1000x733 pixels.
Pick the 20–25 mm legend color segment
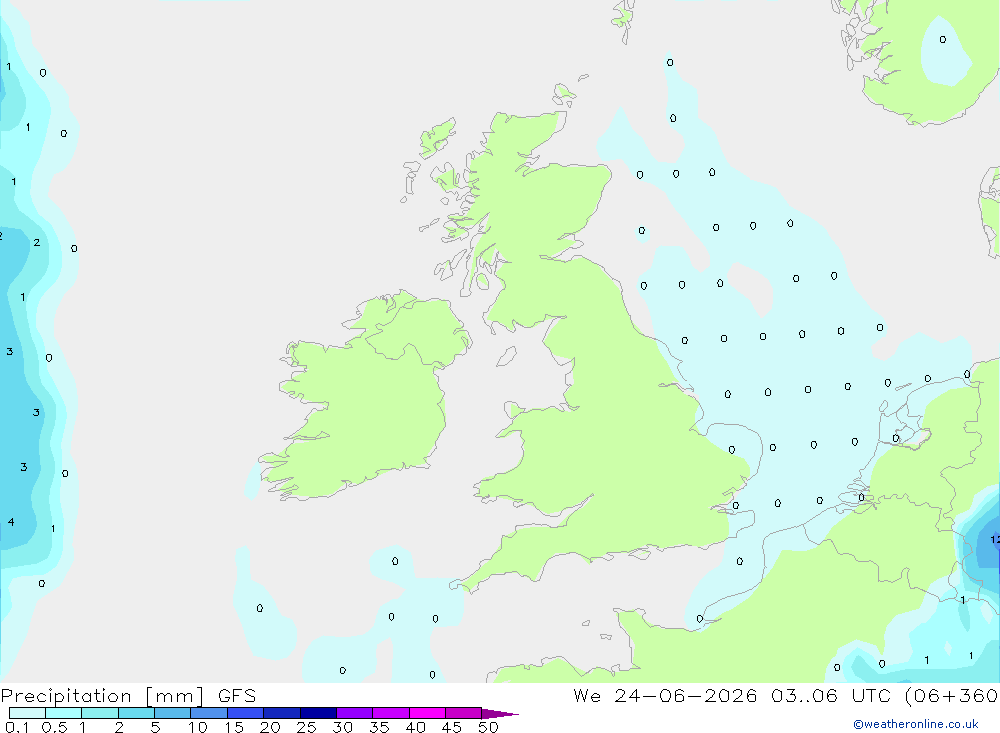282,713
